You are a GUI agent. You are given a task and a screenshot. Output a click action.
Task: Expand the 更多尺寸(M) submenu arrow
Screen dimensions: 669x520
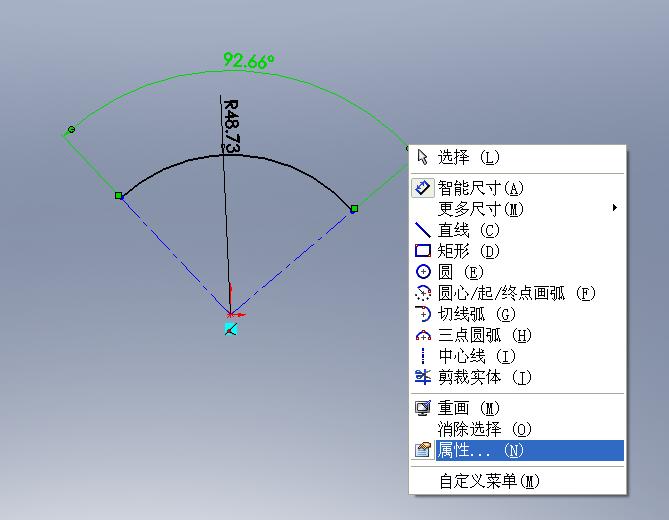pyautogui.click(x=614, y=208)
